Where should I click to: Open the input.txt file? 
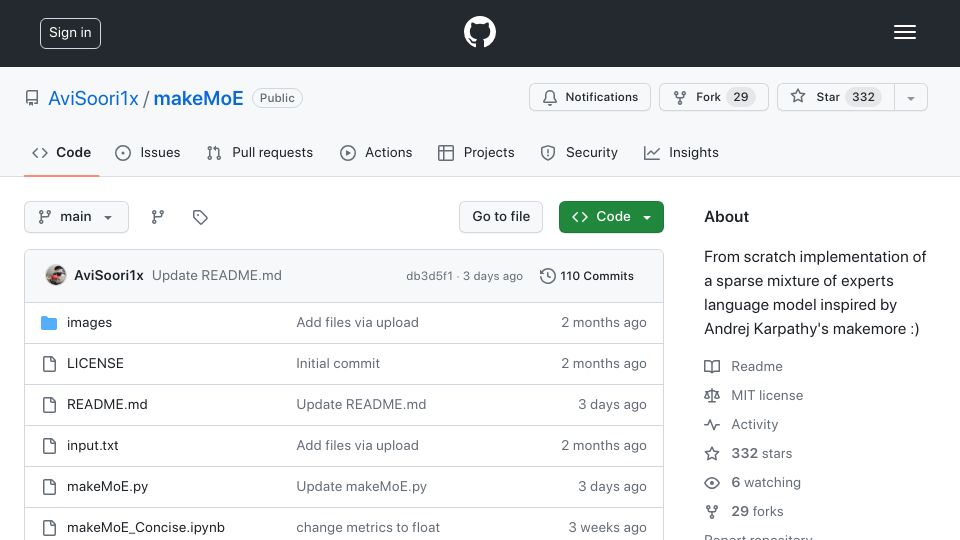92,446
